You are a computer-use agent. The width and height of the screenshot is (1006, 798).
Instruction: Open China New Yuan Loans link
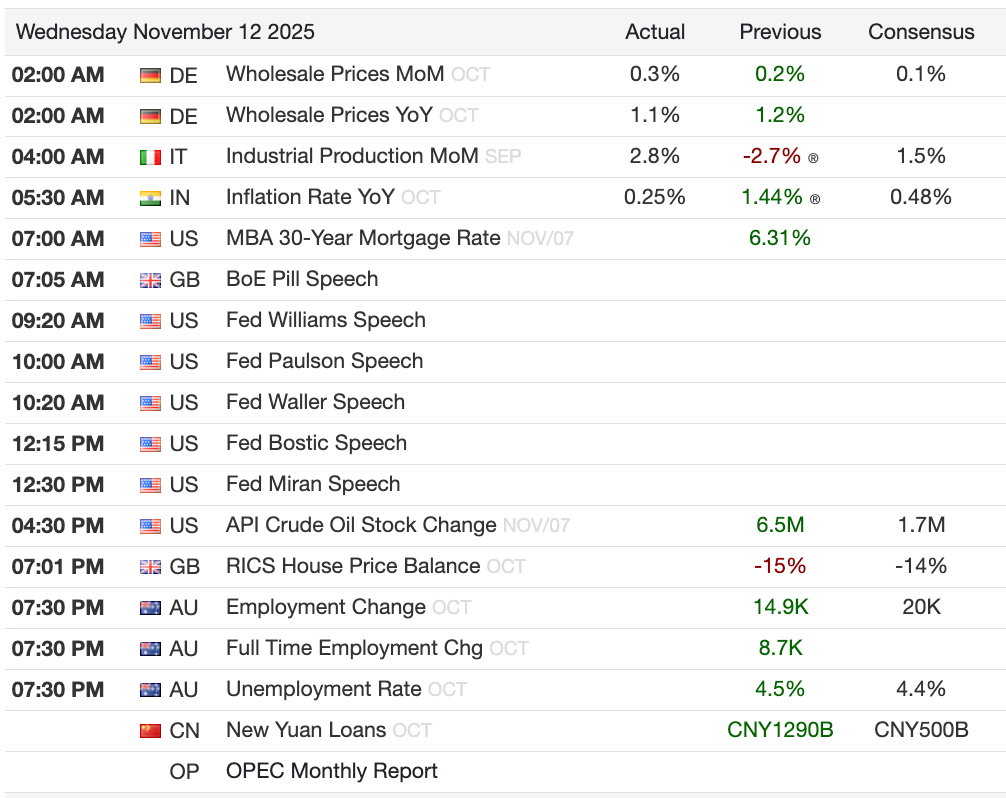306,730
